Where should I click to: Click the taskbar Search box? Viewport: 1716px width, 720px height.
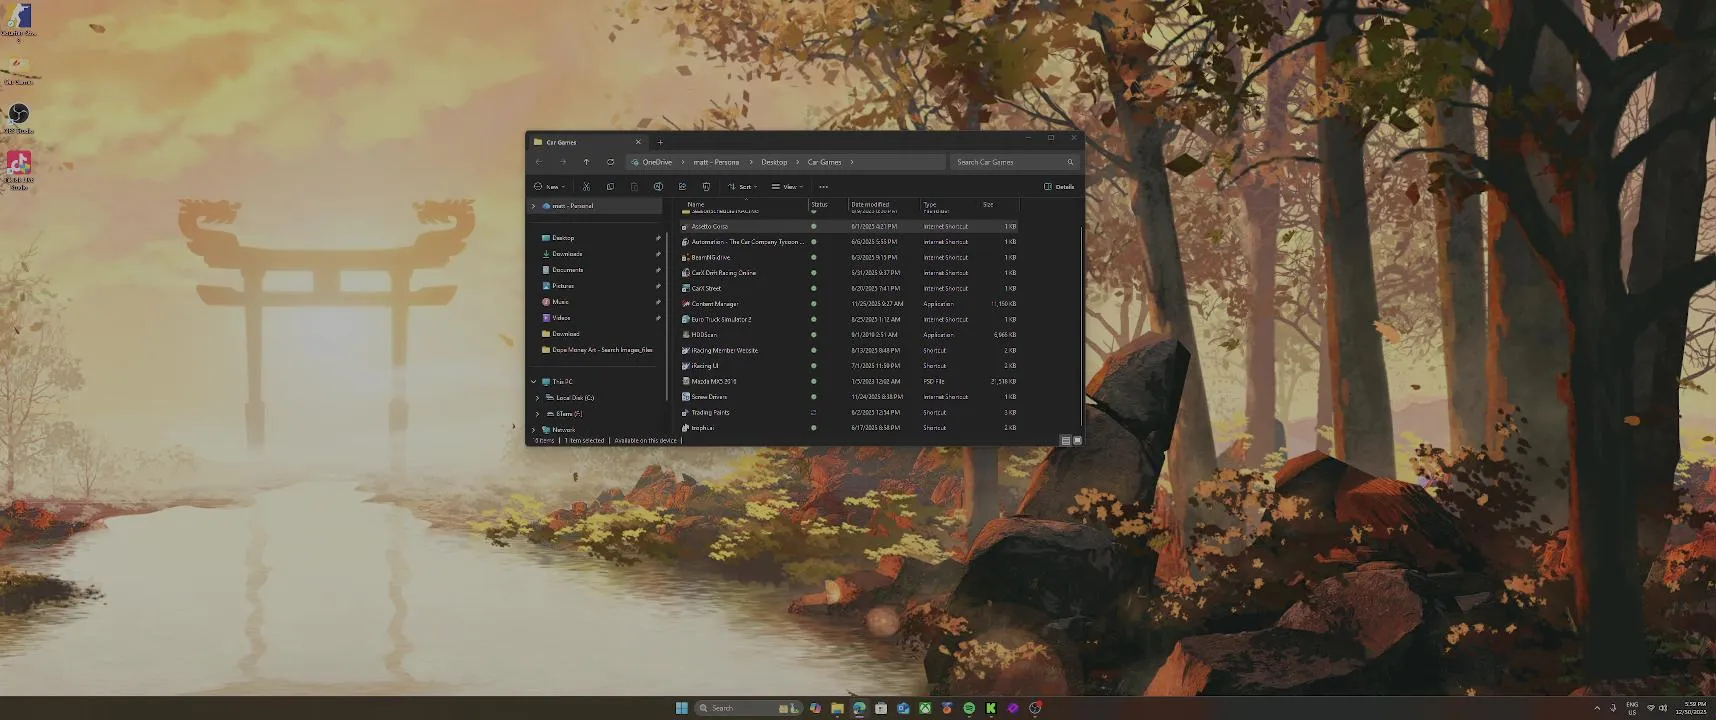click(x=748, y=708)
